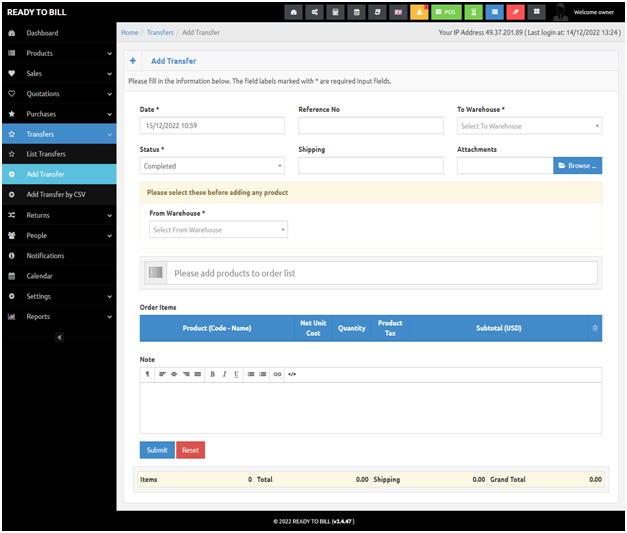627x533 pixels.
Task: Insert unordered list in Note editor
Action: click(x=251, y=375)
